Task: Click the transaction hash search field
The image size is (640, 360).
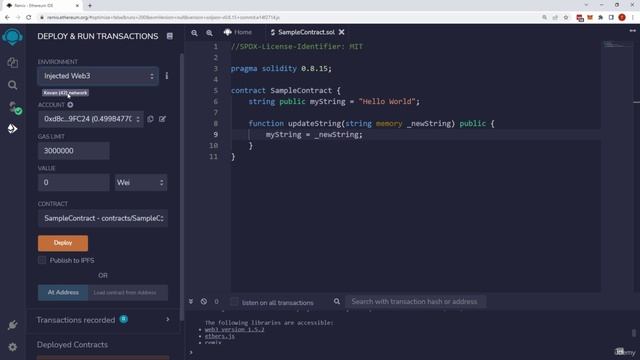Action: tap(416, 302)
